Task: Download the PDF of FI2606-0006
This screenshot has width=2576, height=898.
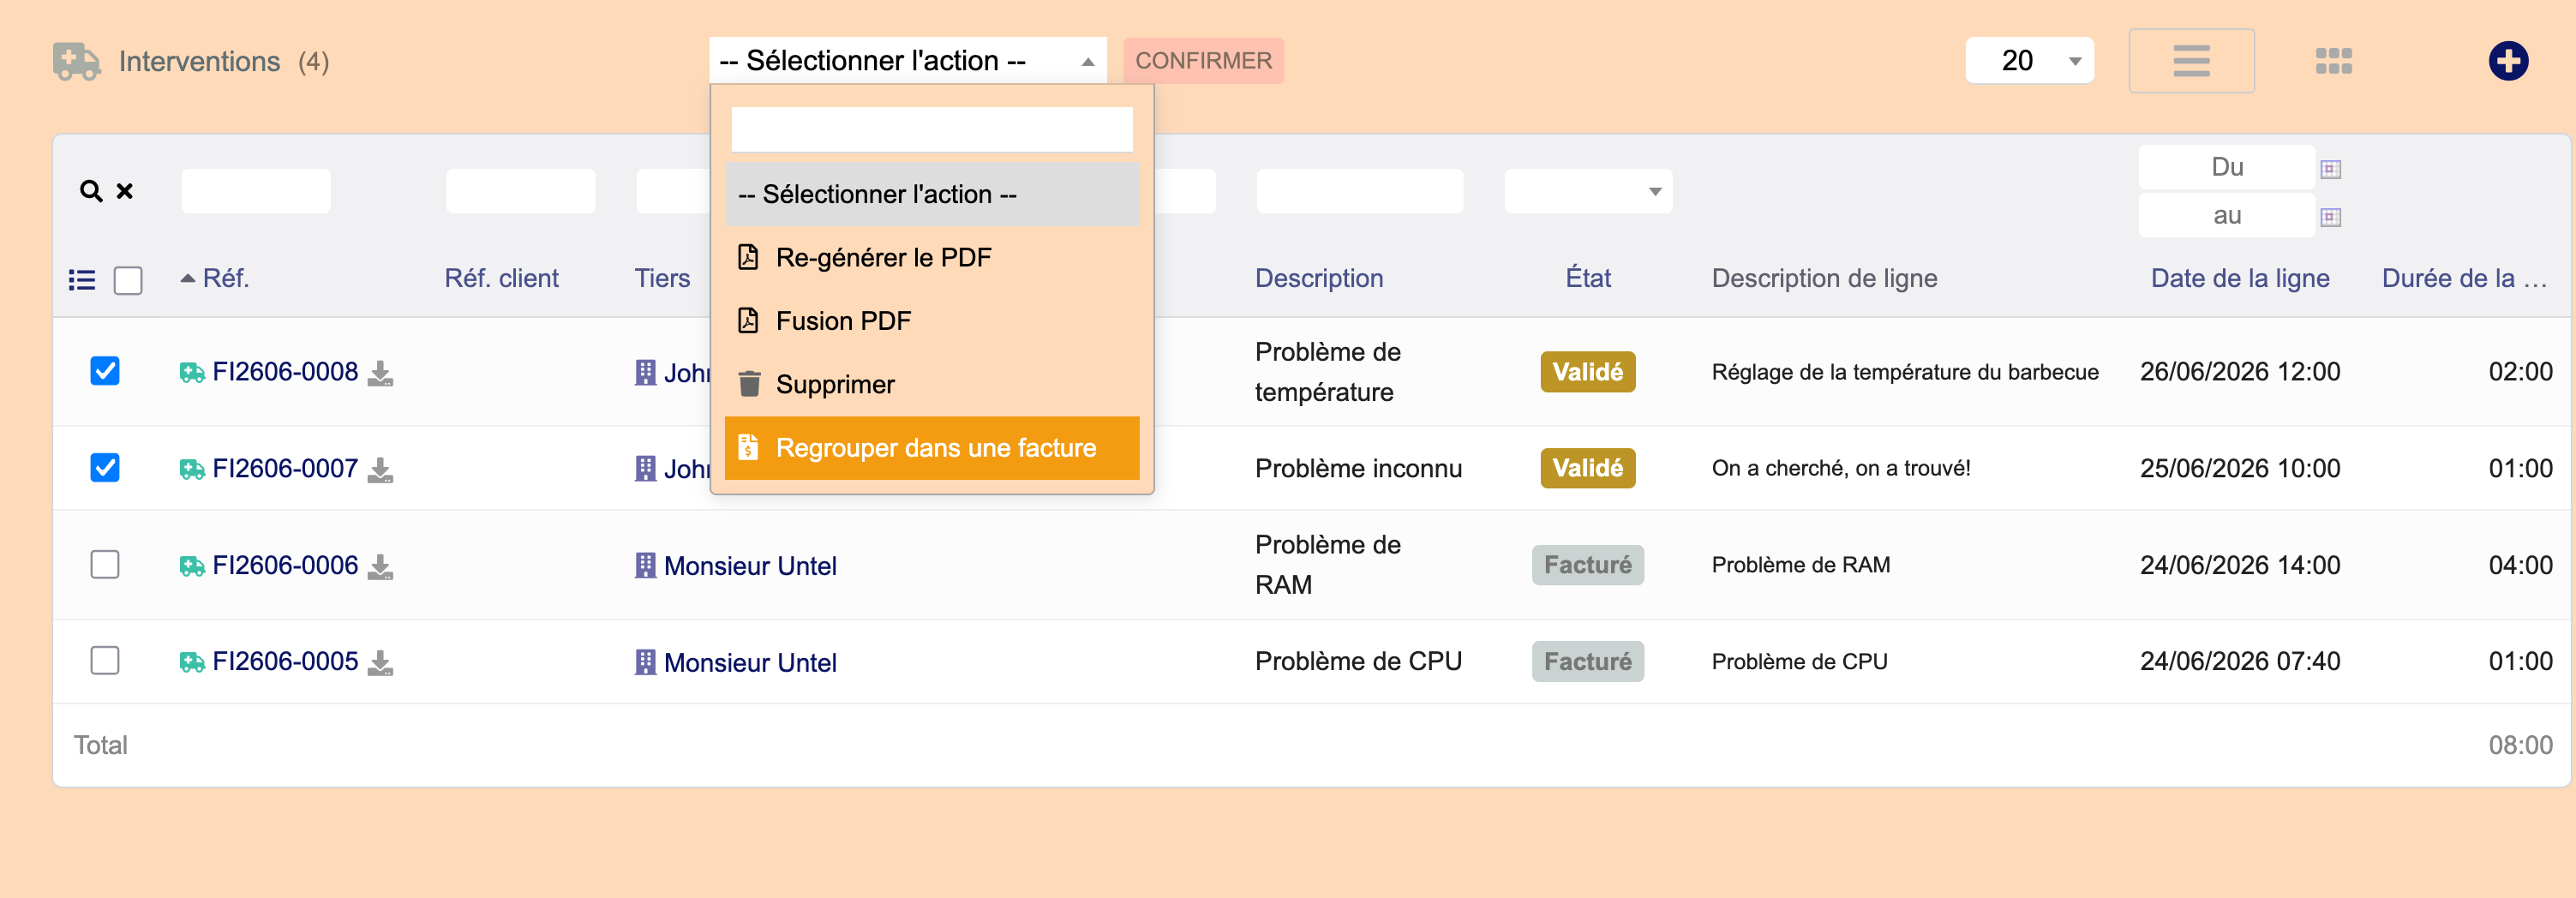Action: click(380, 566)
